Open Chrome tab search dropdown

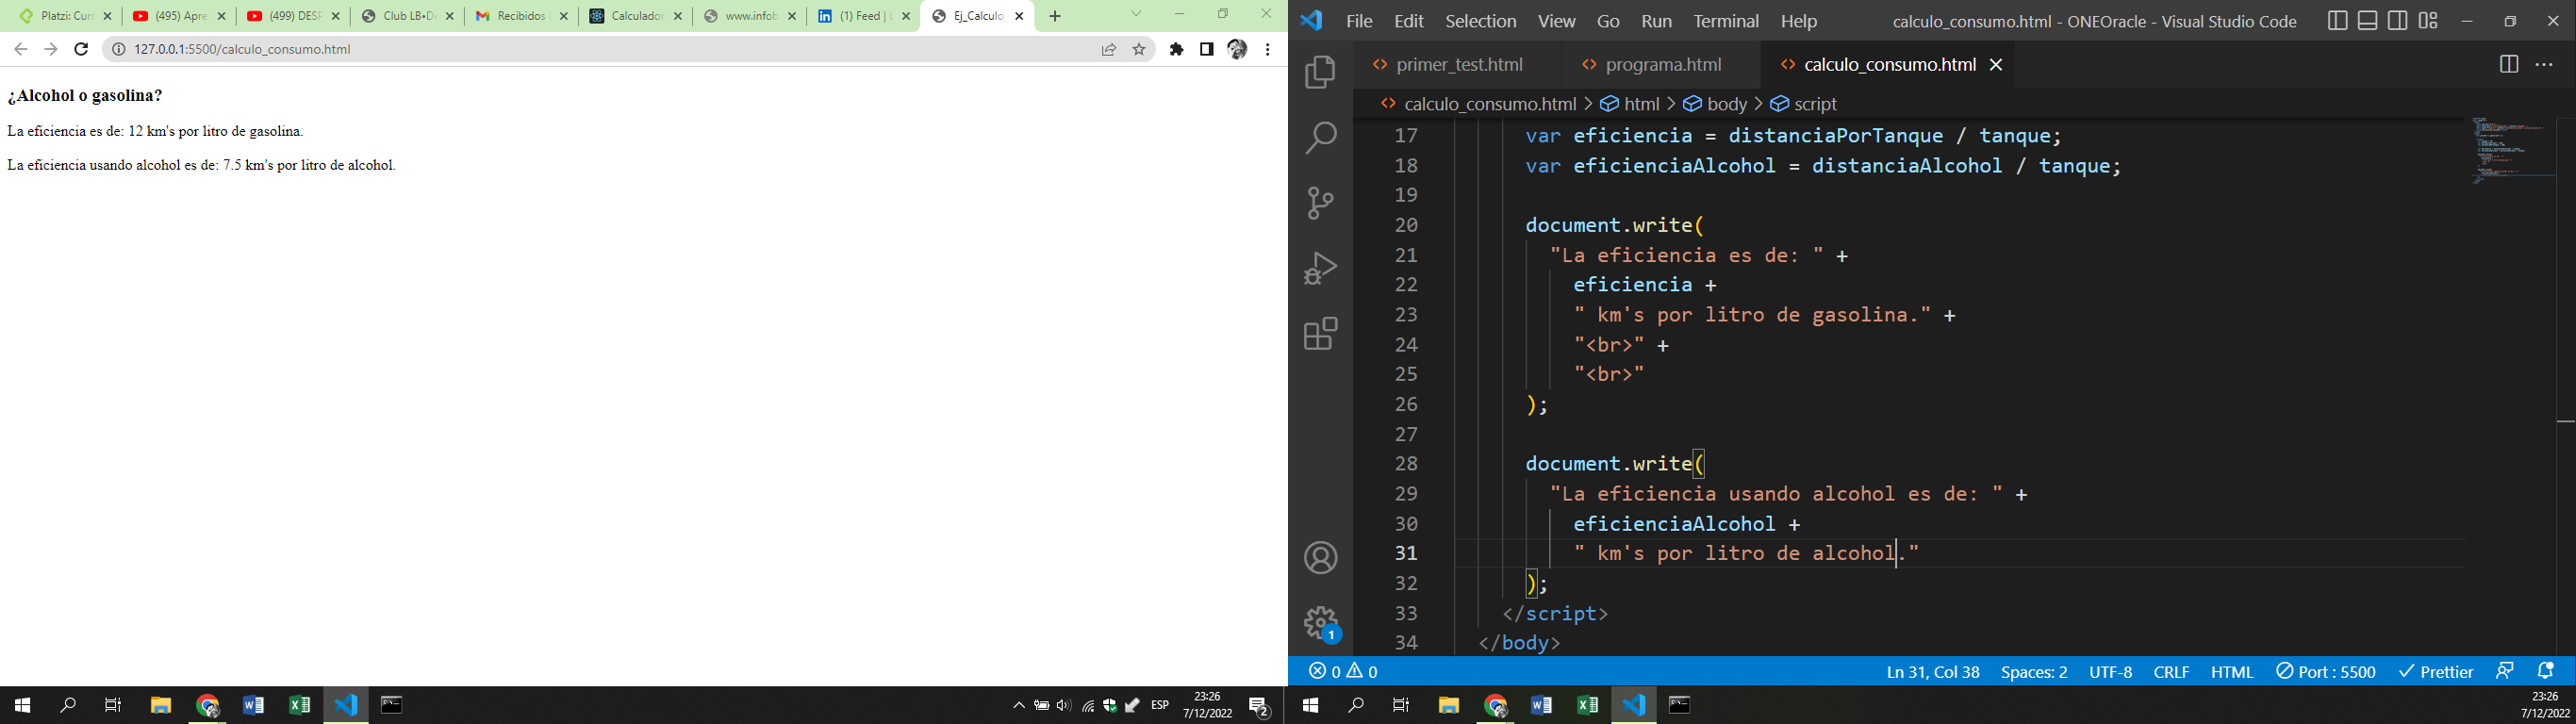[x=1136, y=14]
